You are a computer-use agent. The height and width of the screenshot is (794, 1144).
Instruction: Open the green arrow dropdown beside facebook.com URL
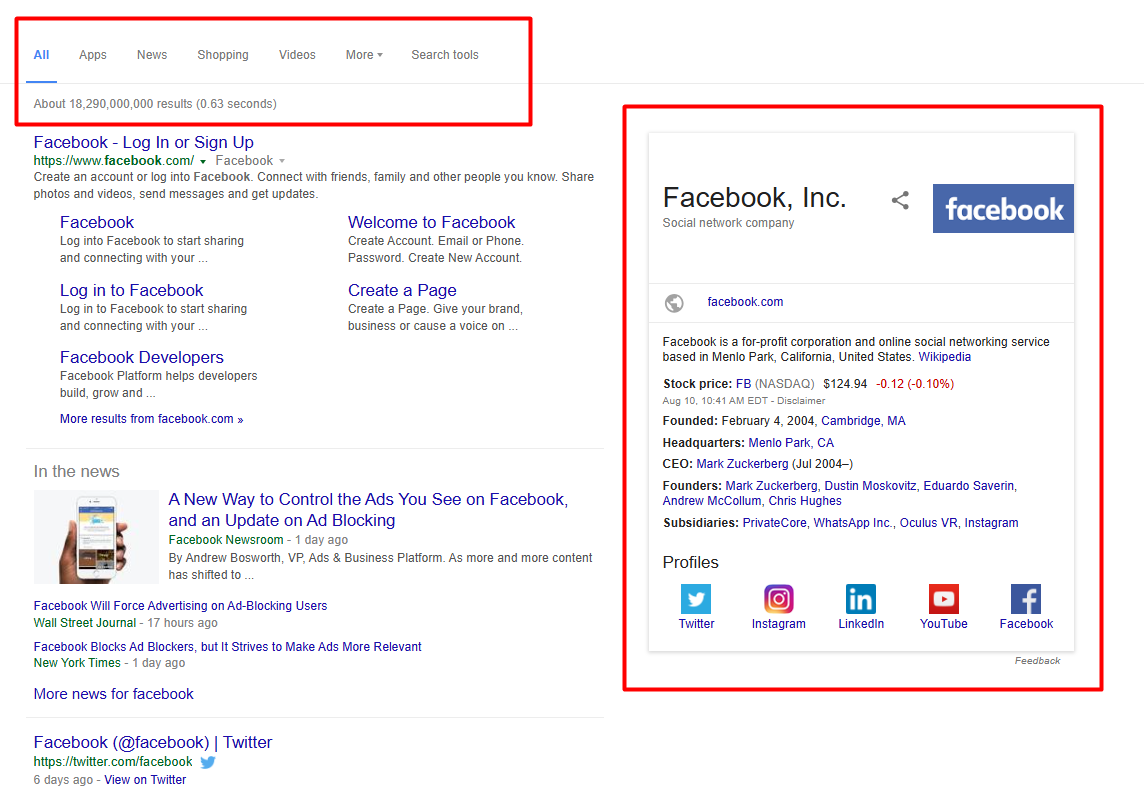click(x=203, y=161)
